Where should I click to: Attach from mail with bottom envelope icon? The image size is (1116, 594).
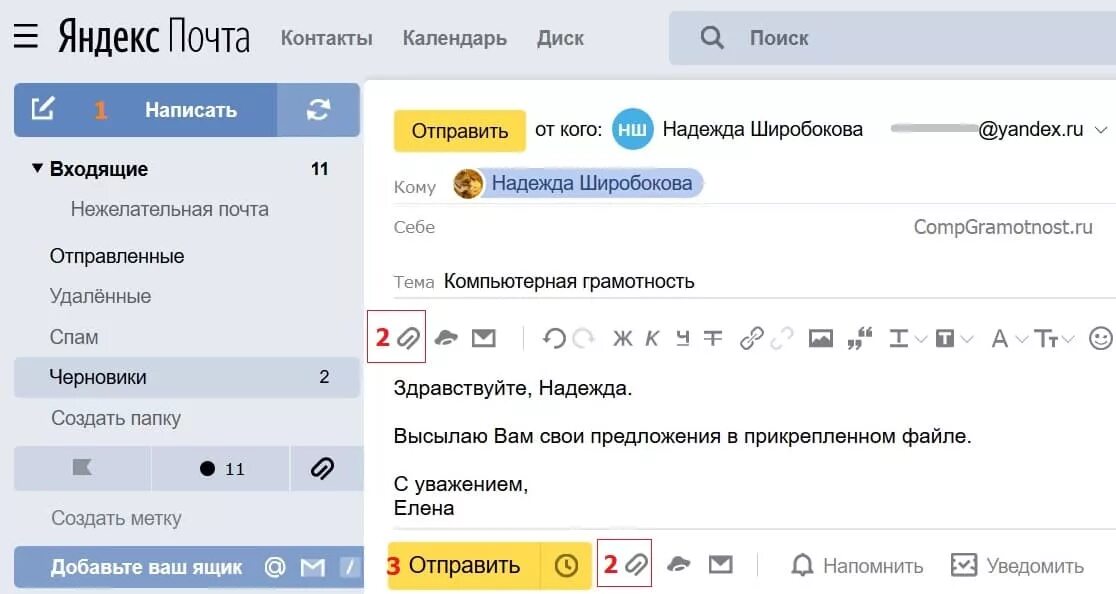coord(720,565)
